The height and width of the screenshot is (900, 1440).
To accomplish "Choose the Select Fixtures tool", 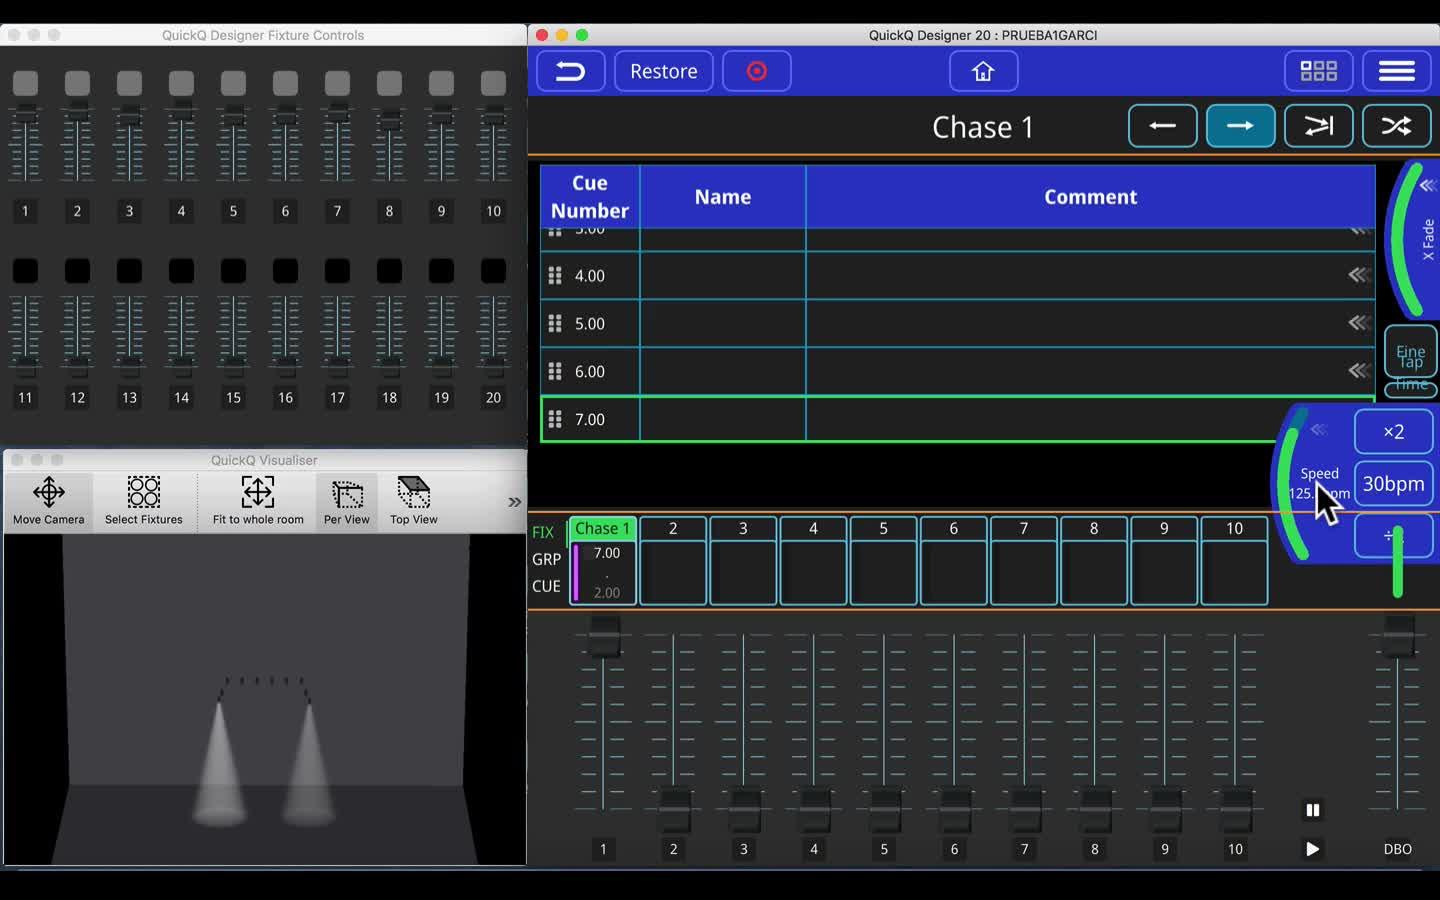I will point(144,500).
